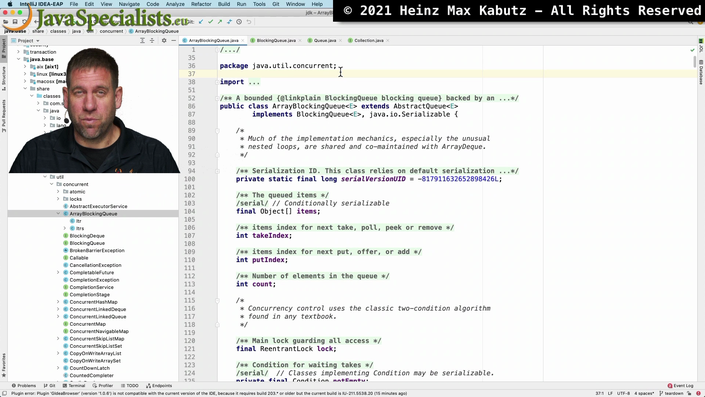The image size is (705, 397).
Task: Open Project panel settings gear
Action: [x=164, y=40]
